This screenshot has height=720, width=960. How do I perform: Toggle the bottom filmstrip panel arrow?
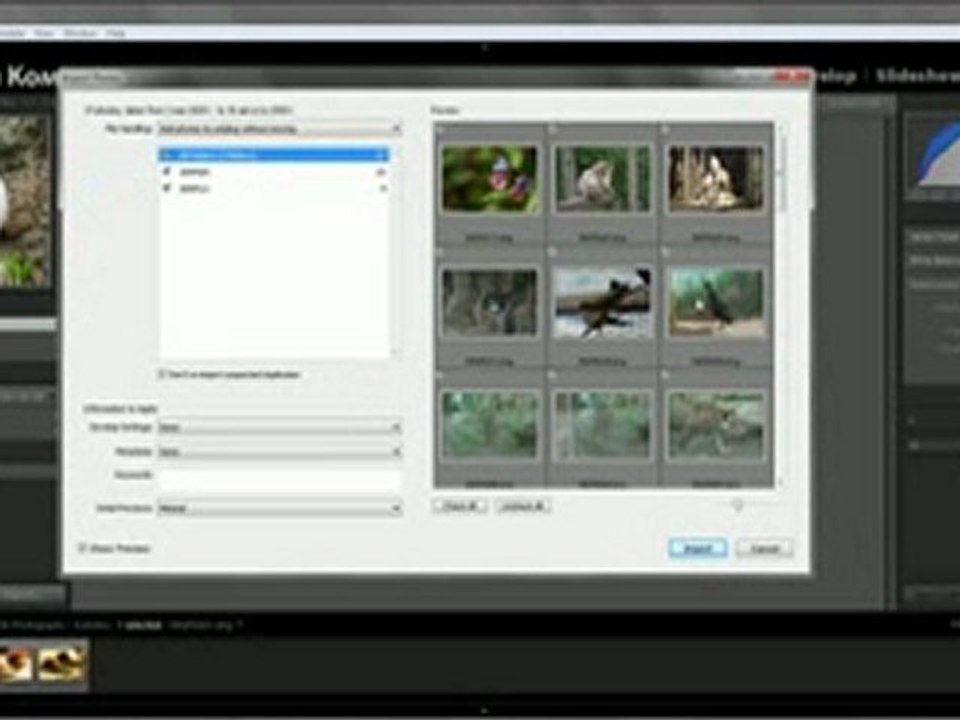(484, 711)
